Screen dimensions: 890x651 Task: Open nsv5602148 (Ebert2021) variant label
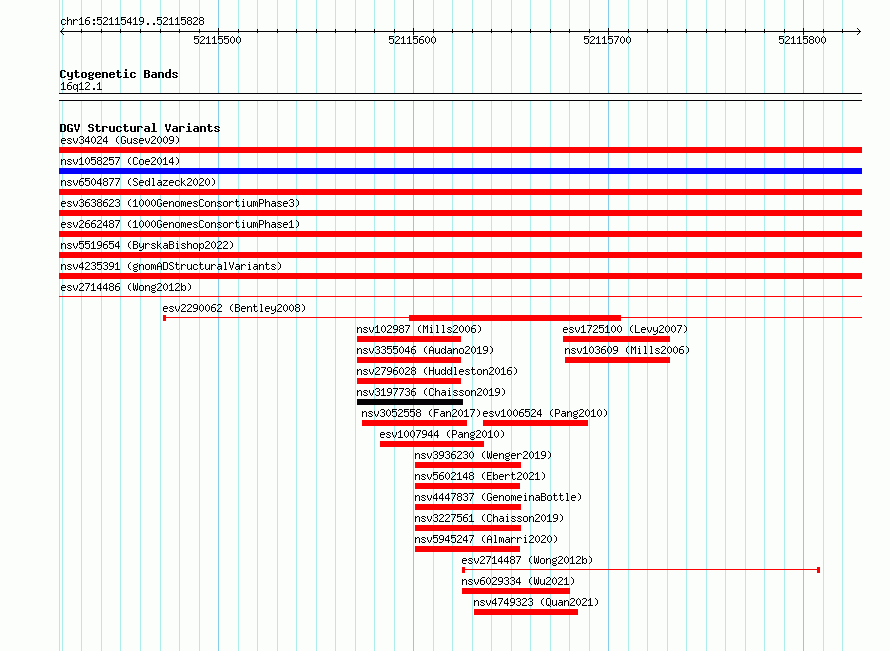point(480,476)
